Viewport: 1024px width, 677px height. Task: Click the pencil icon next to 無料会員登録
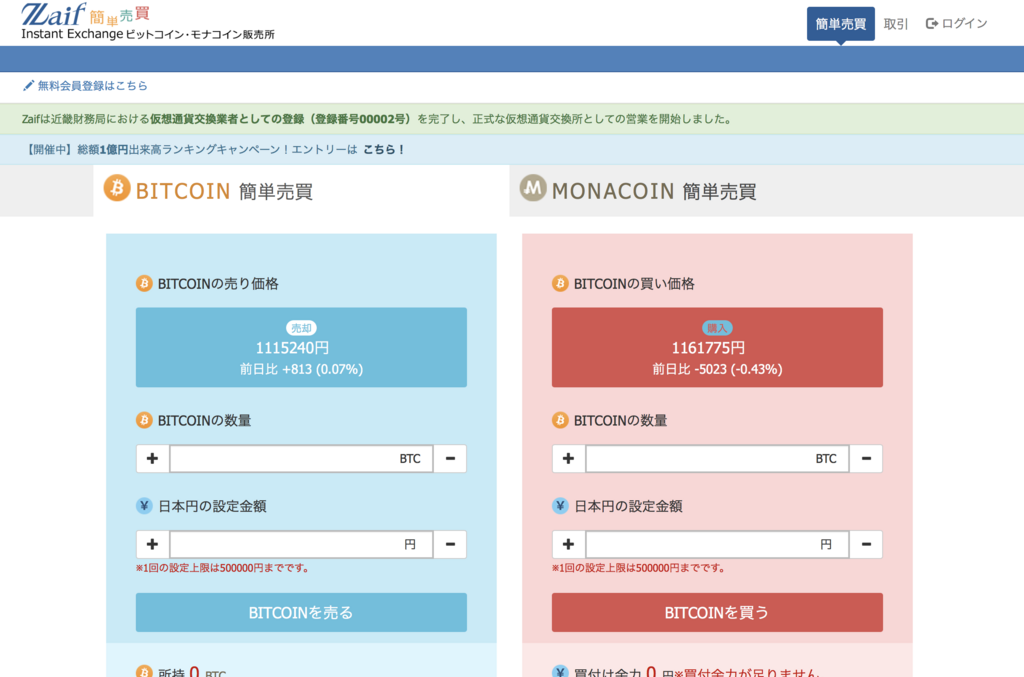(28, 86)
